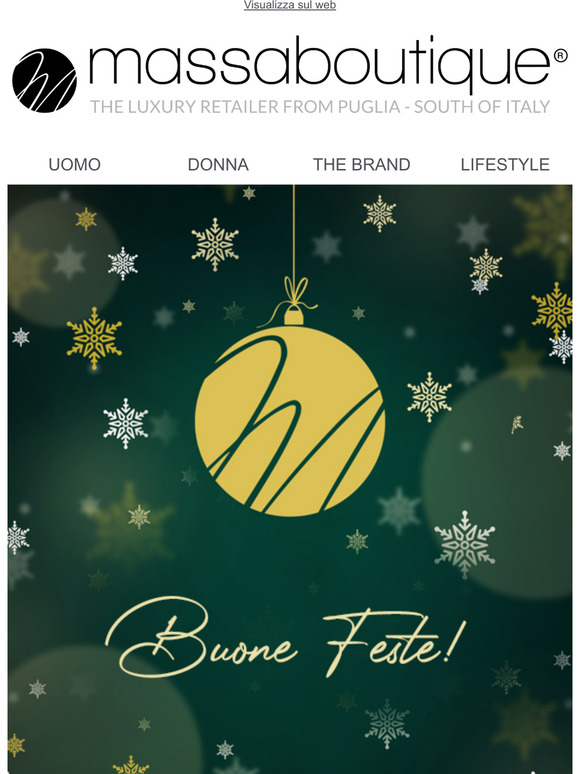The width and height of the screenshot is (580, 774).
Task: Click the white snowflake below the gold left snowflake
Action: pos(126,424)
